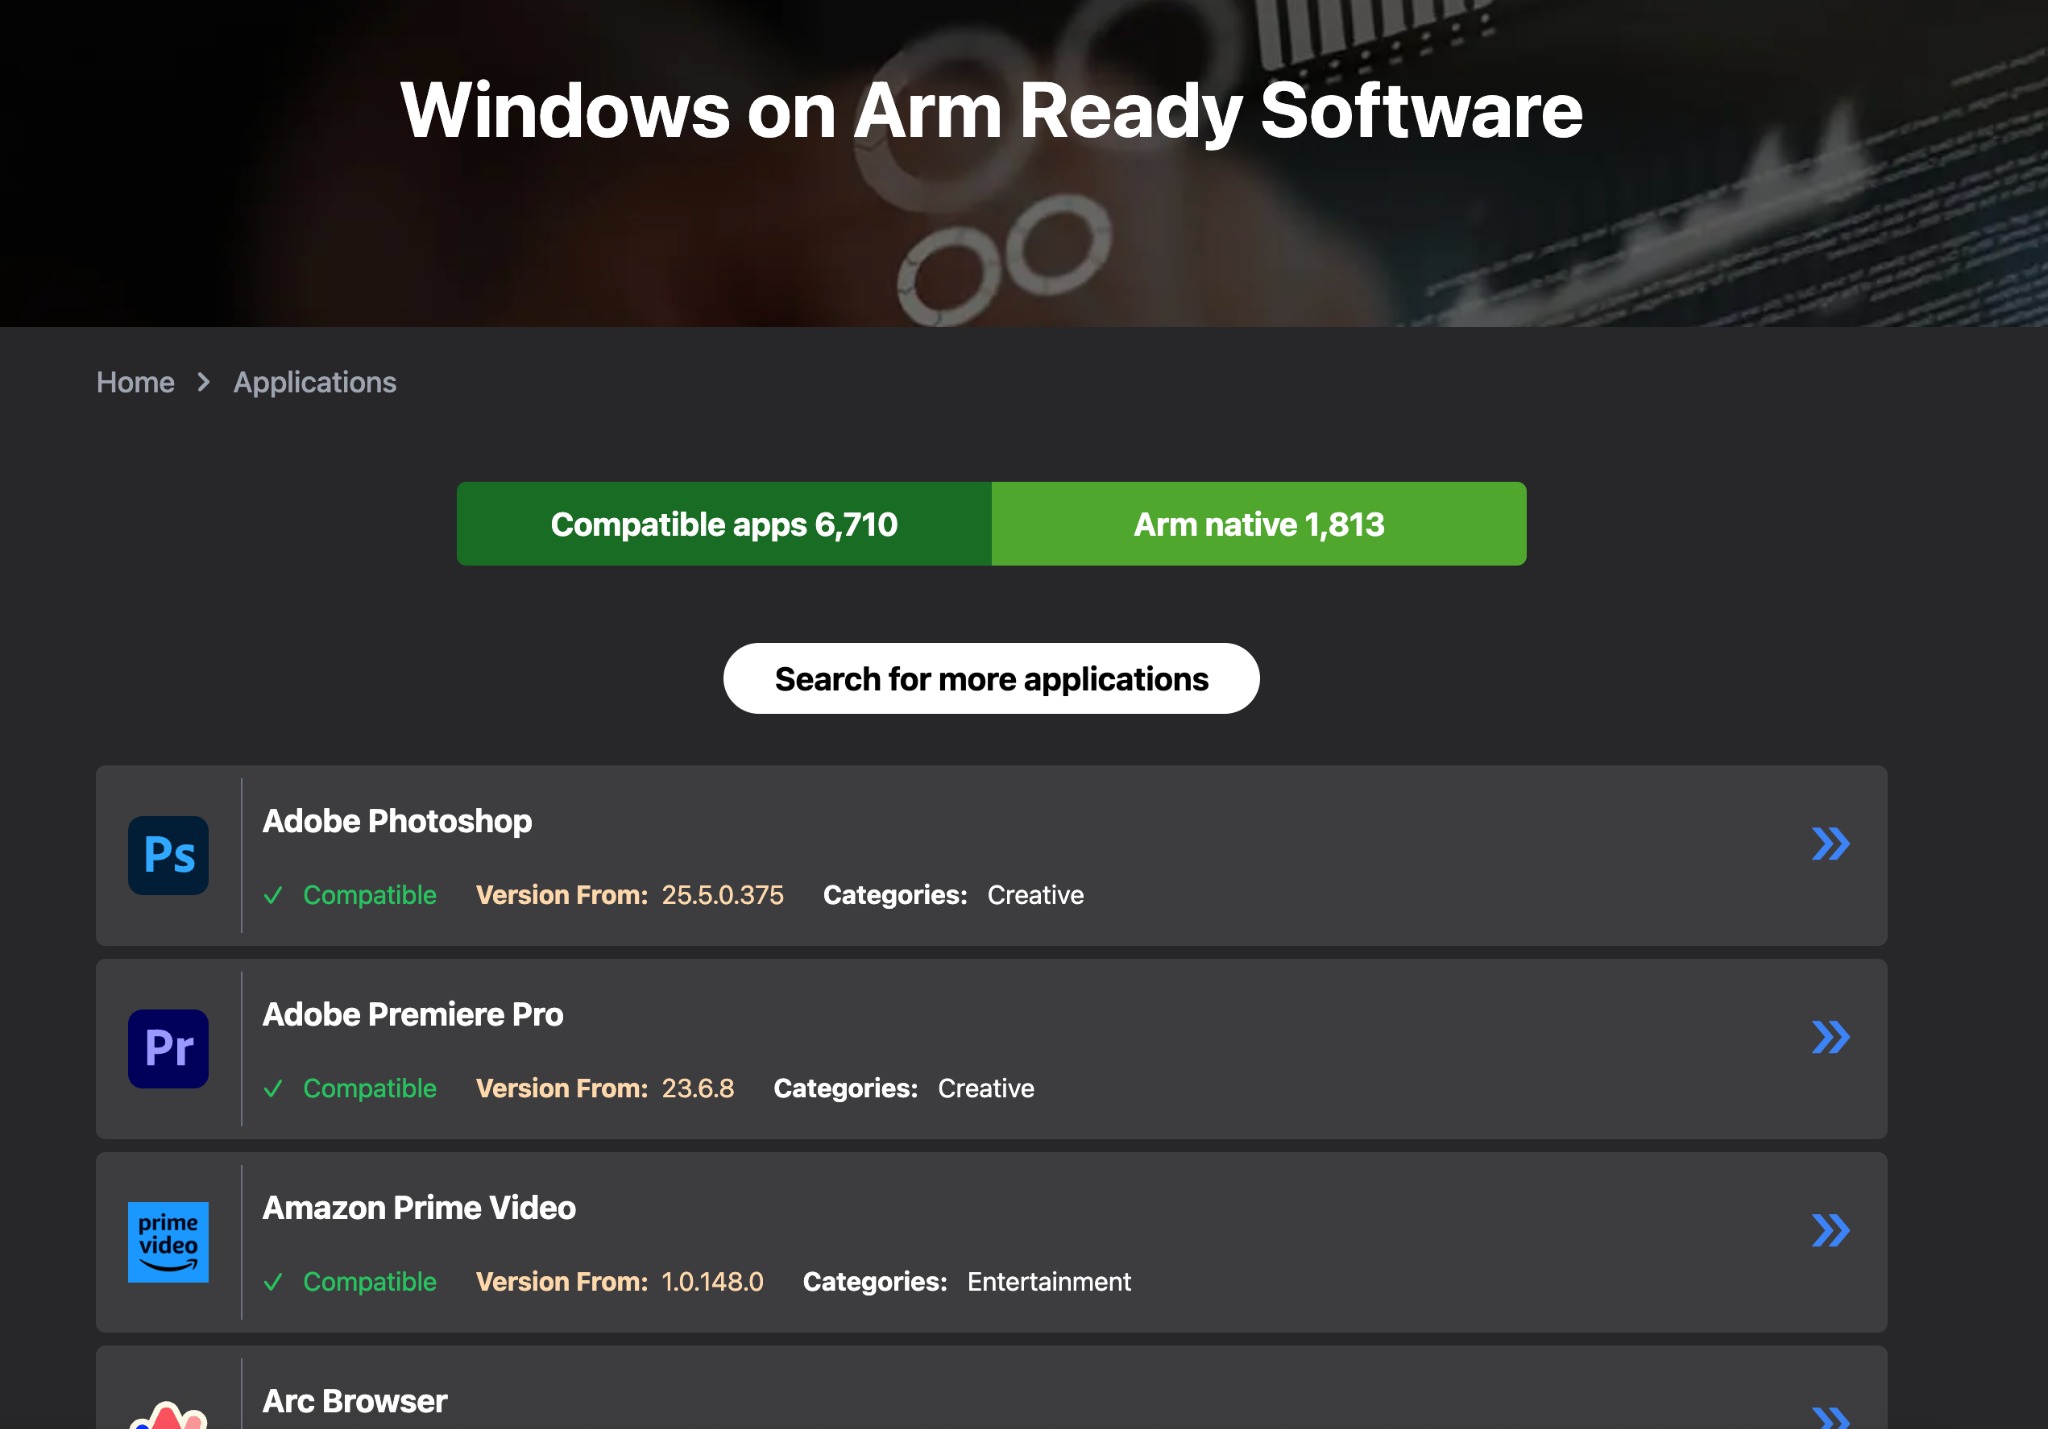
Task: Click the breadcrumb separator chevron after Home
Action: pyautogui.click(x=204, y=382)
